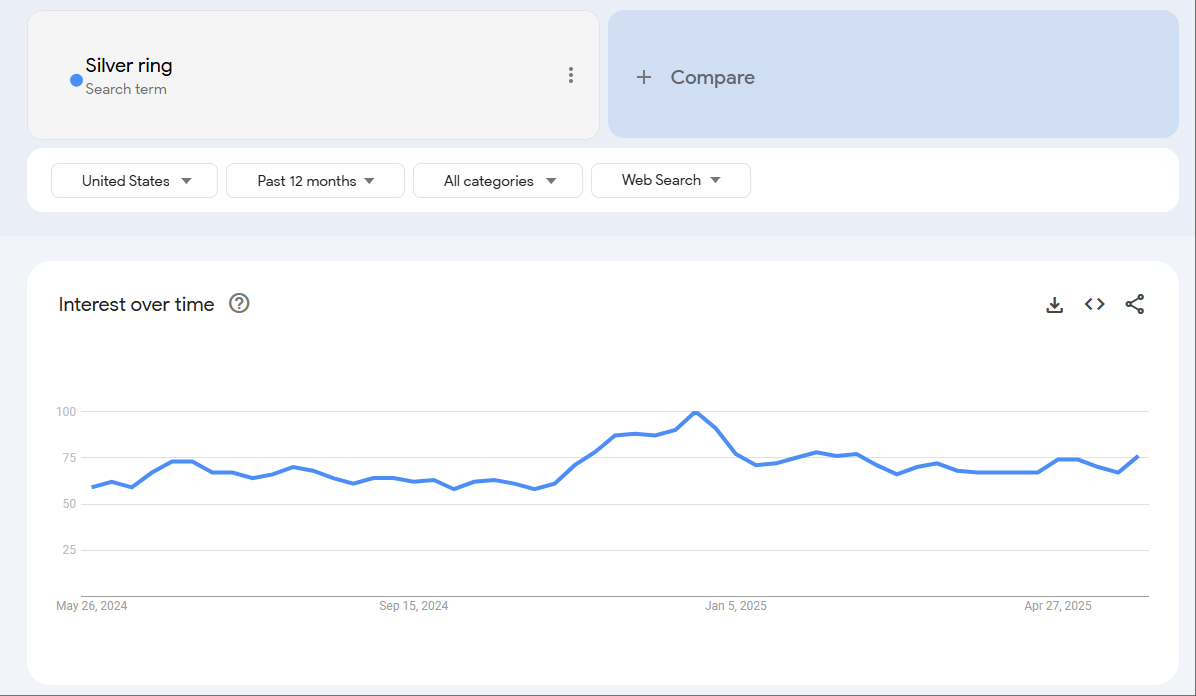Screen dimensions: 1196x696
Task: Click the chart peak near Jan 5, 2025
Action: (697, 412)
